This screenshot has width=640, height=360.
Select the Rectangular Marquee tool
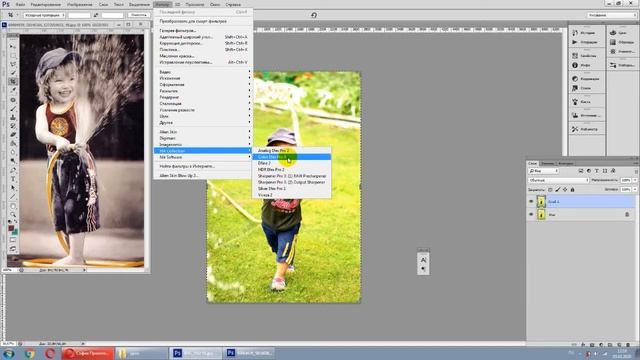[13, 56]
